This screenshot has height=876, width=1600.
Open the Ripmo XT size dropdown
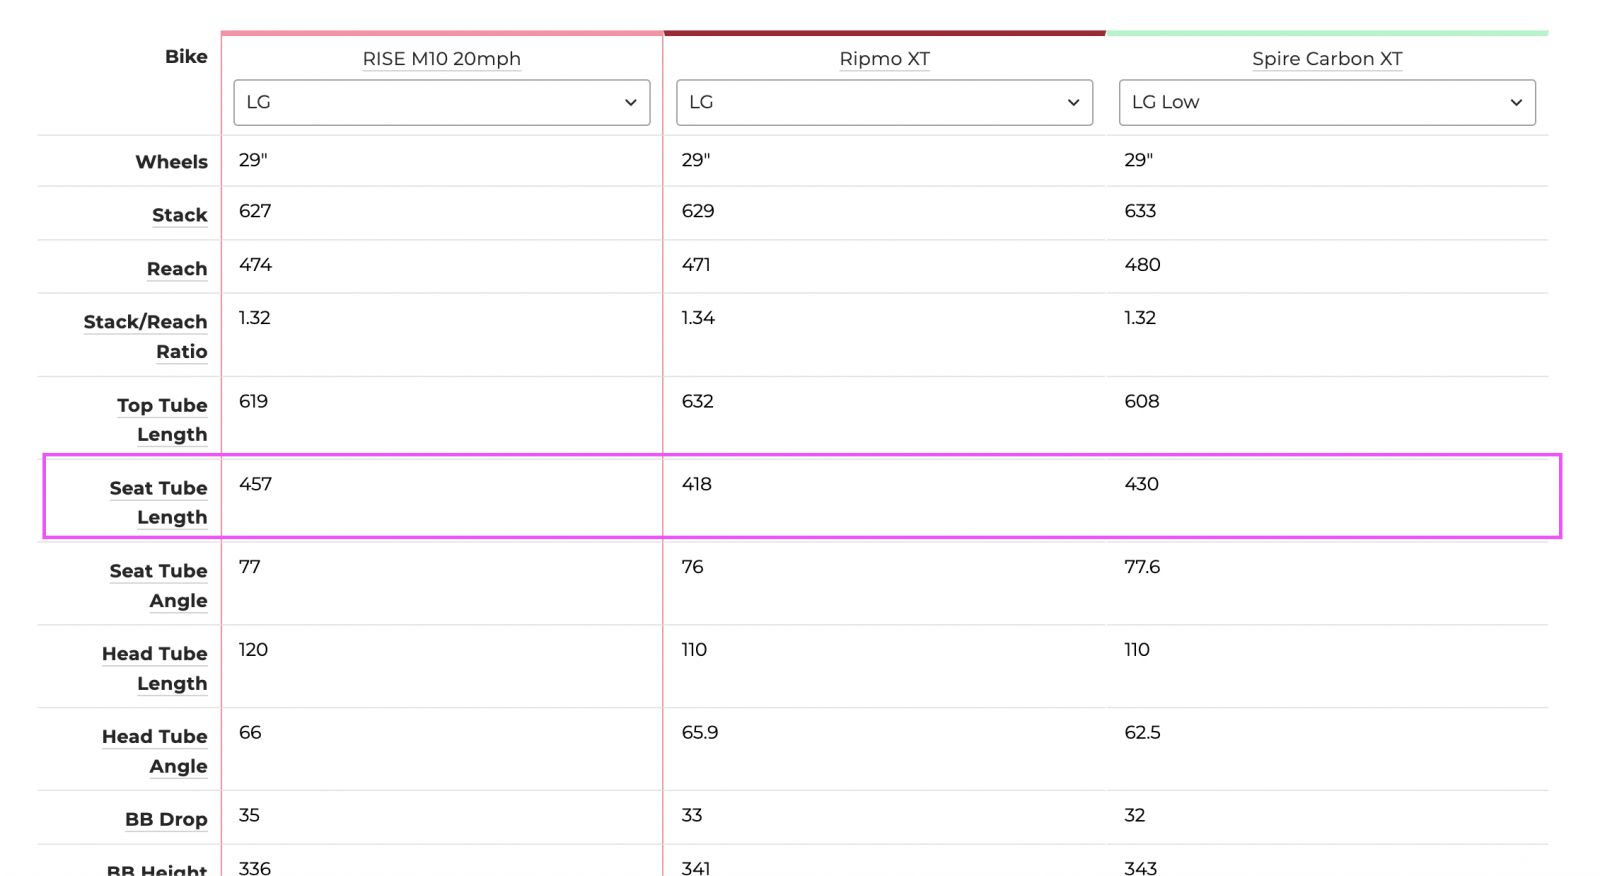click(x=884, y=102)
